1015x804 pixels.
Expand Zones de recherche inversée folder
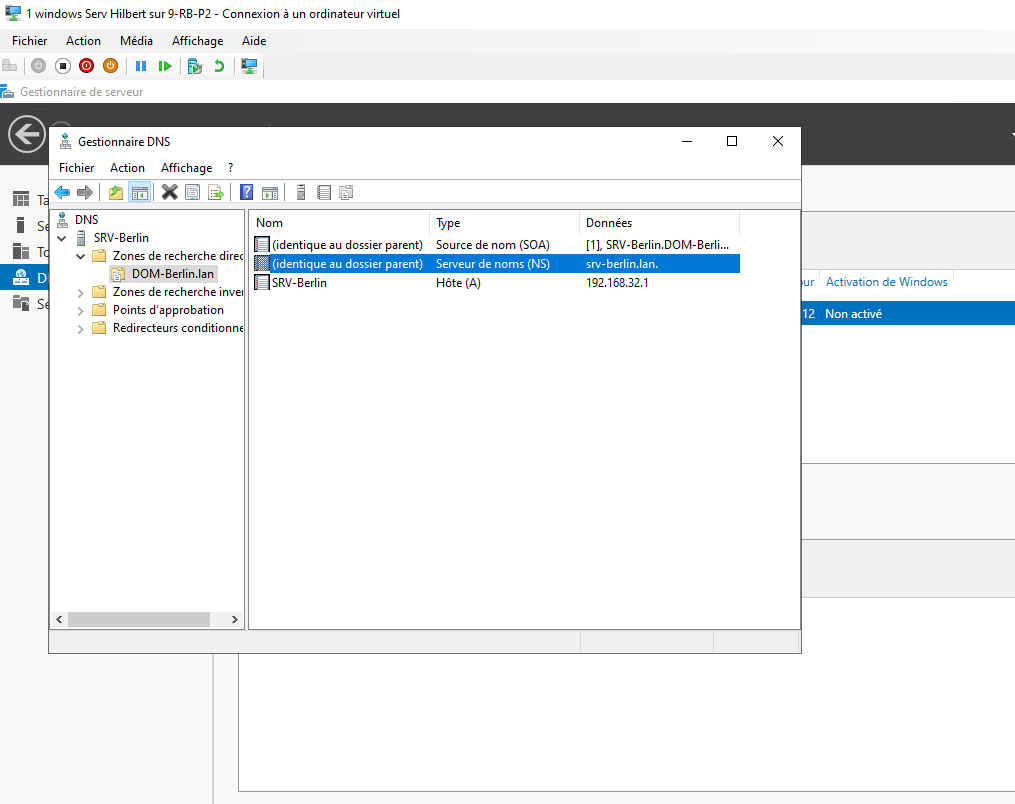(81, 292)
